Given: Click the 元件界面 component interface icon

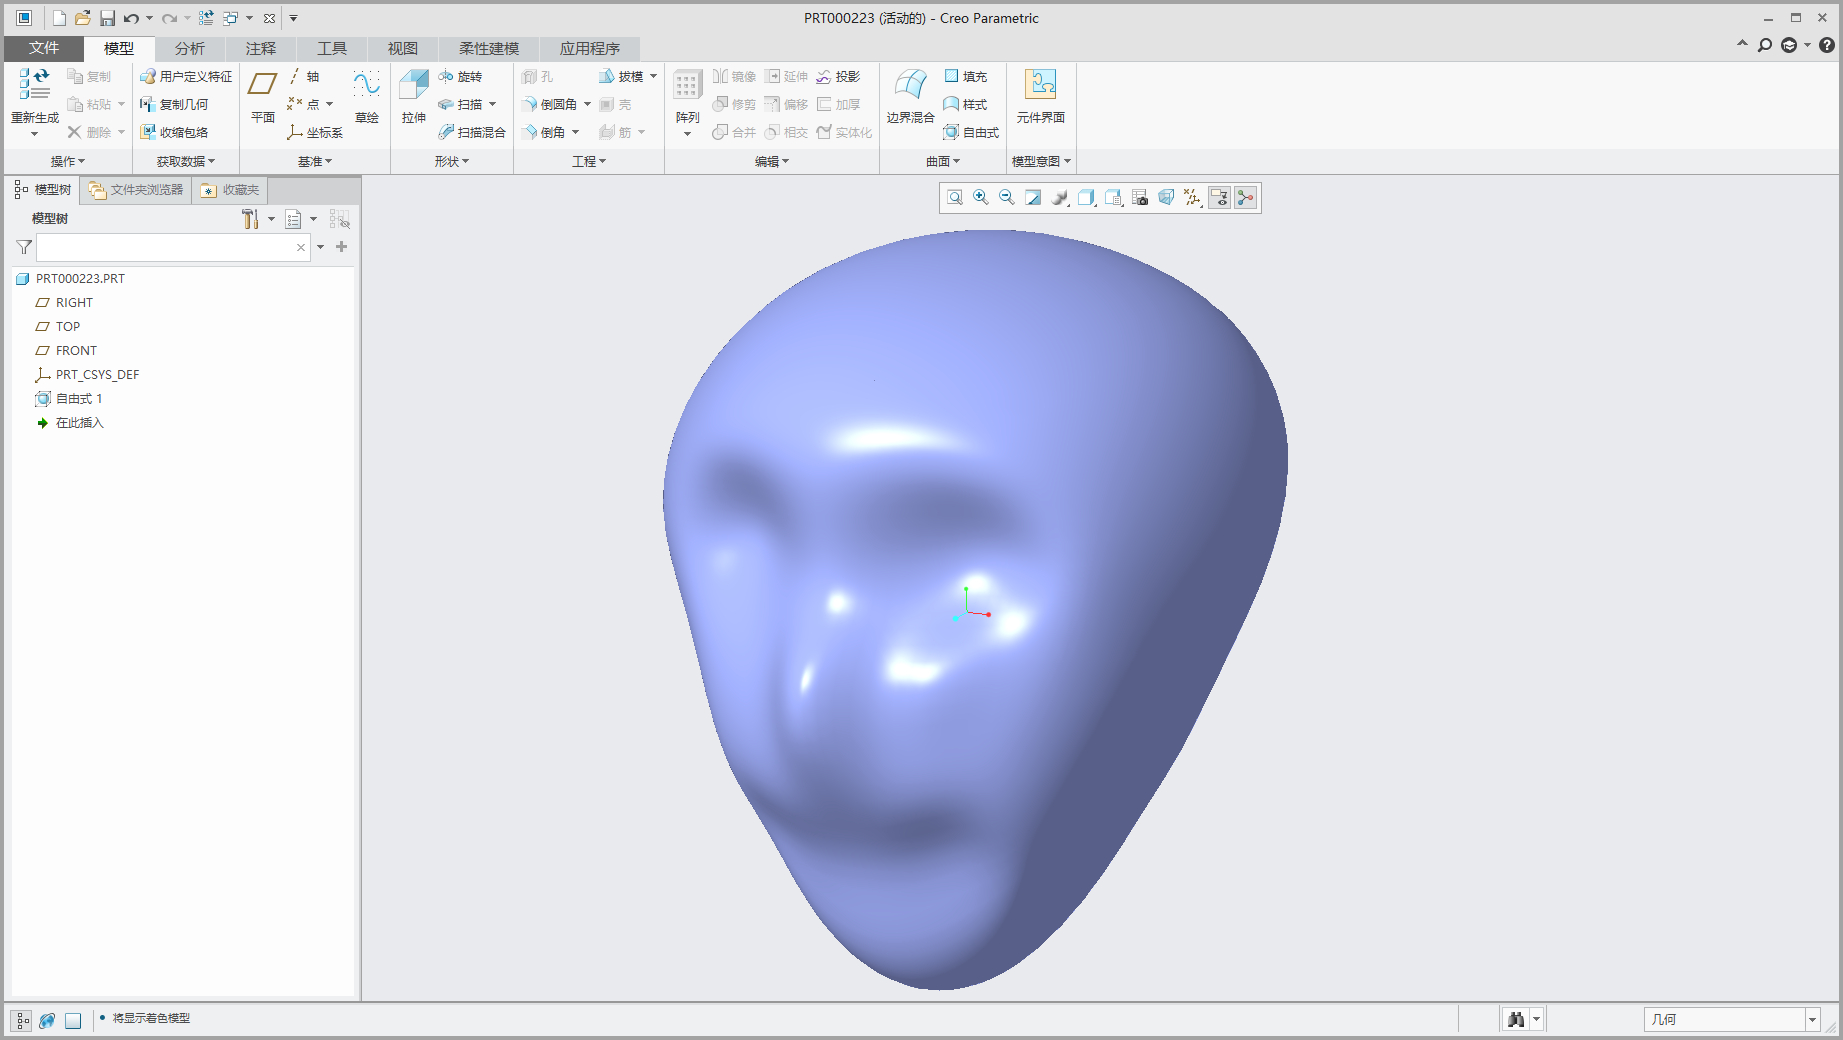Looking at the screenshot, I should [x=1040, y=86].
